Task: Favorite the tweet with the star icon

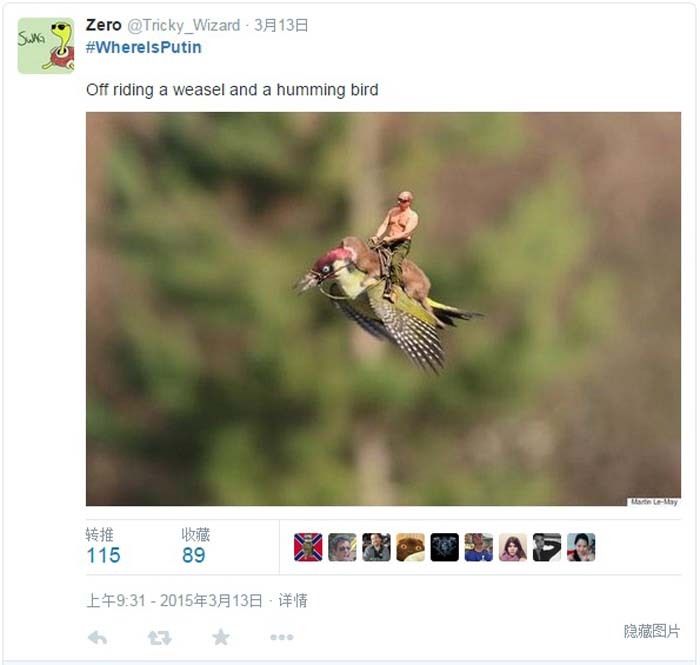Action: point(221,637)
